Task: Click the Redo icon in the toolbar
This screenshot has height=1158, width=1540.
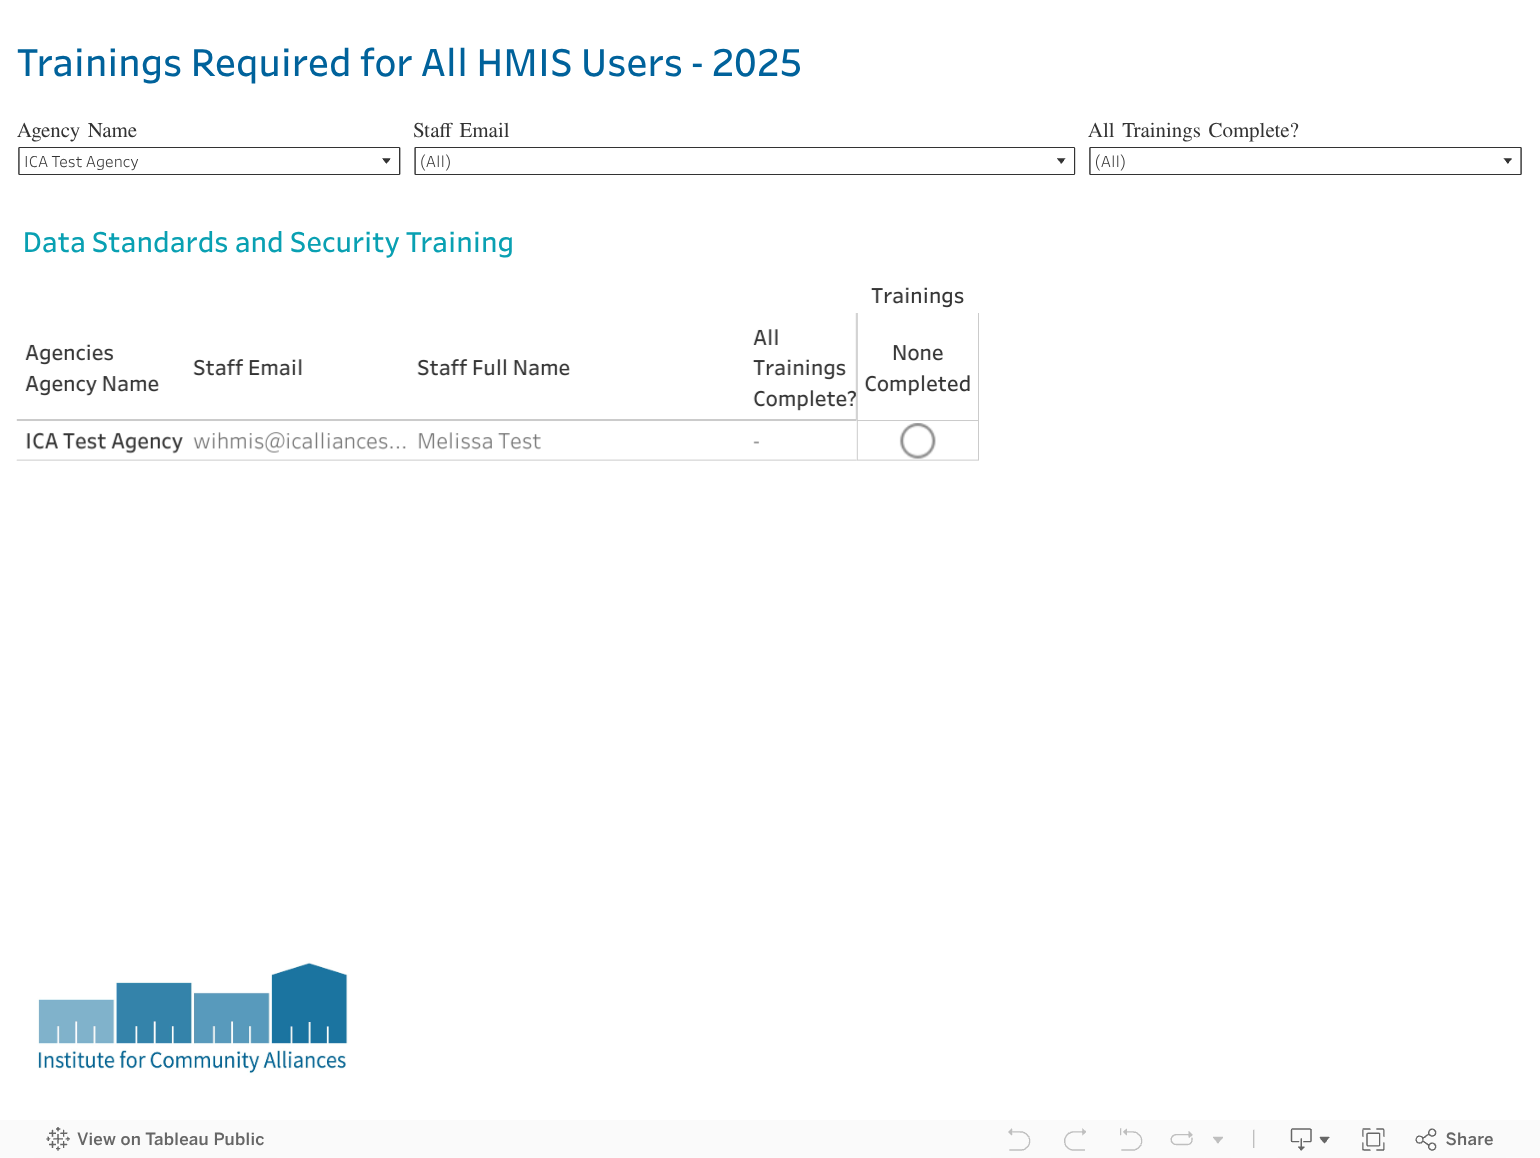Action: (x=1075, y=1139)
